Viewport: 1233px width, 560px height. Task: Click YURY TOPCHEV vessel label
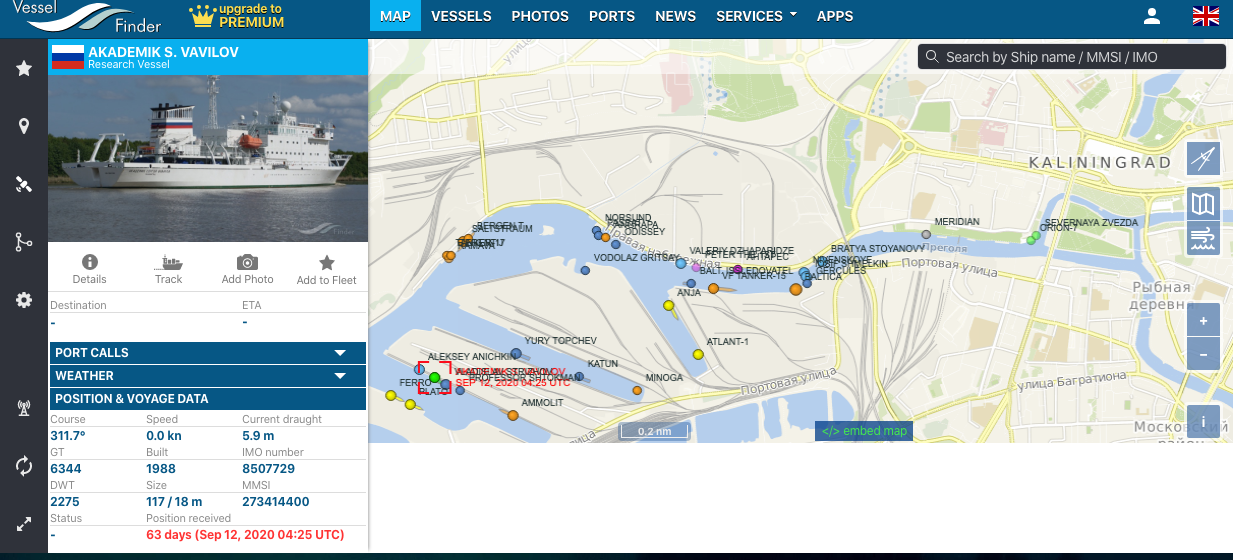coord(560,341)
